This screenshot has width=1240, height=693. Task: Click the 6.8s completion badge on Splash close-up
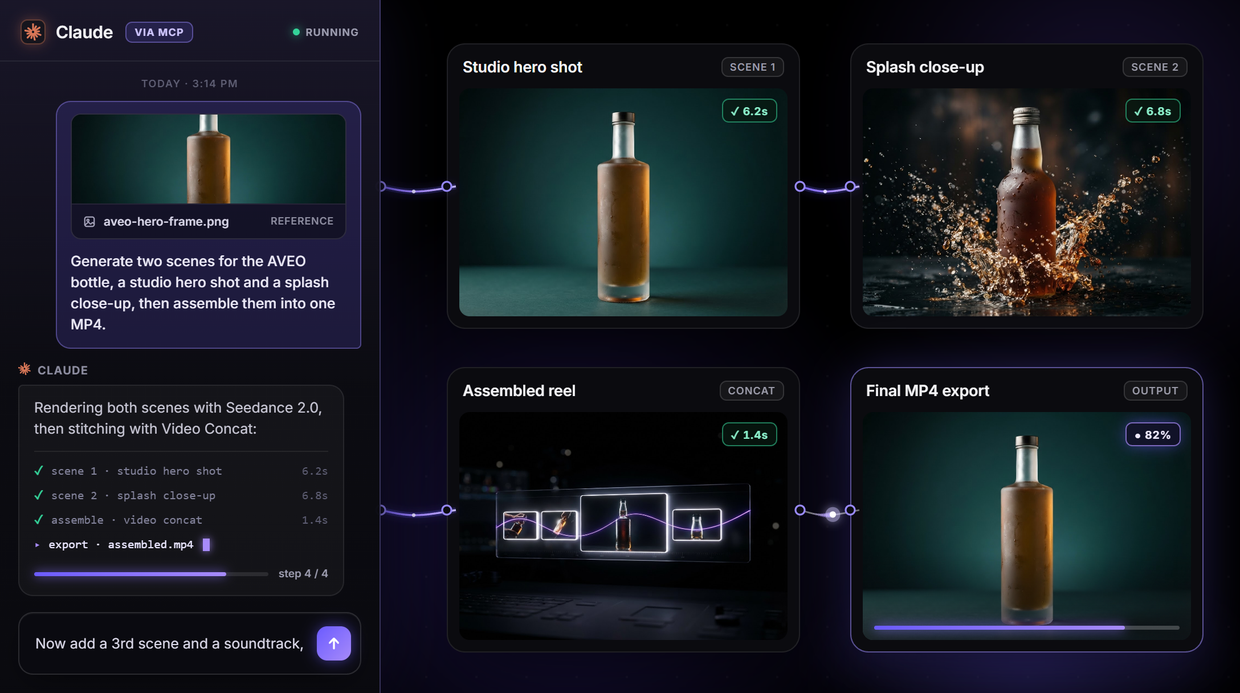point(1153,111)
